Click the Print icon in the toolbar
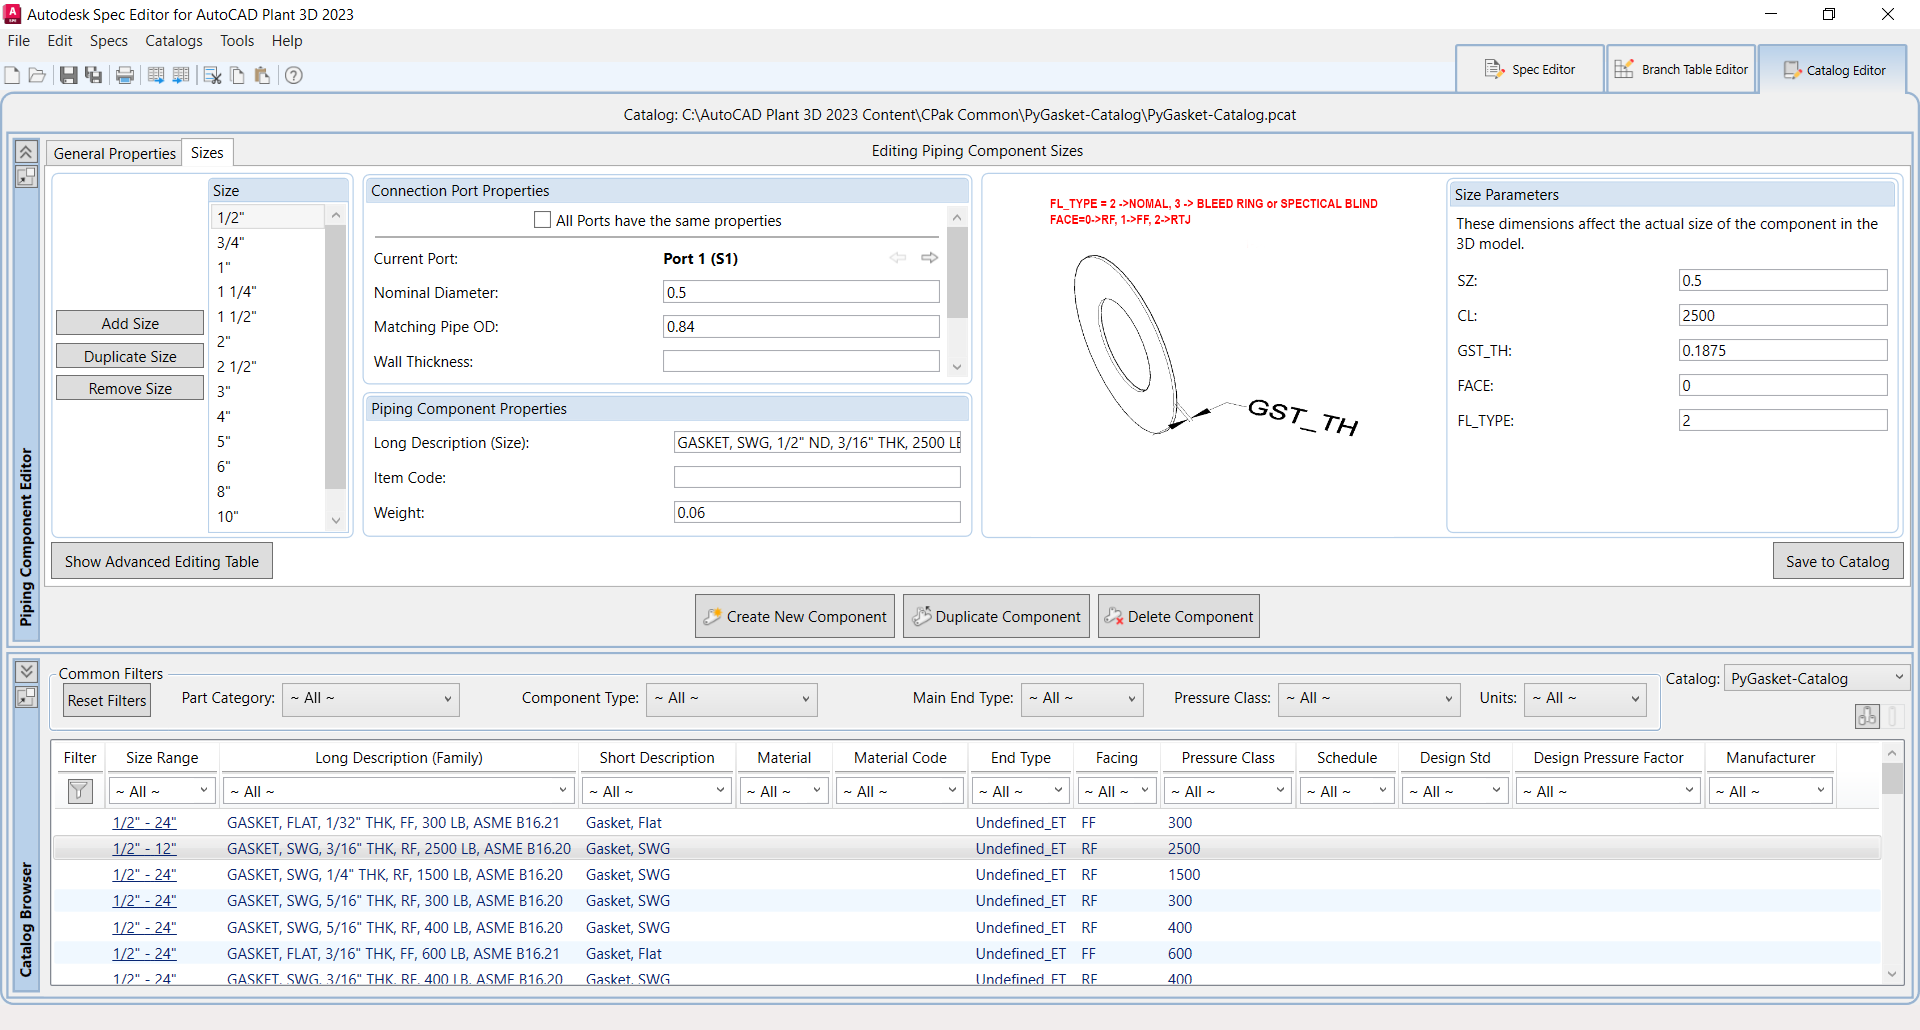Screen dimensions: 1920x1030 point(125,75)
